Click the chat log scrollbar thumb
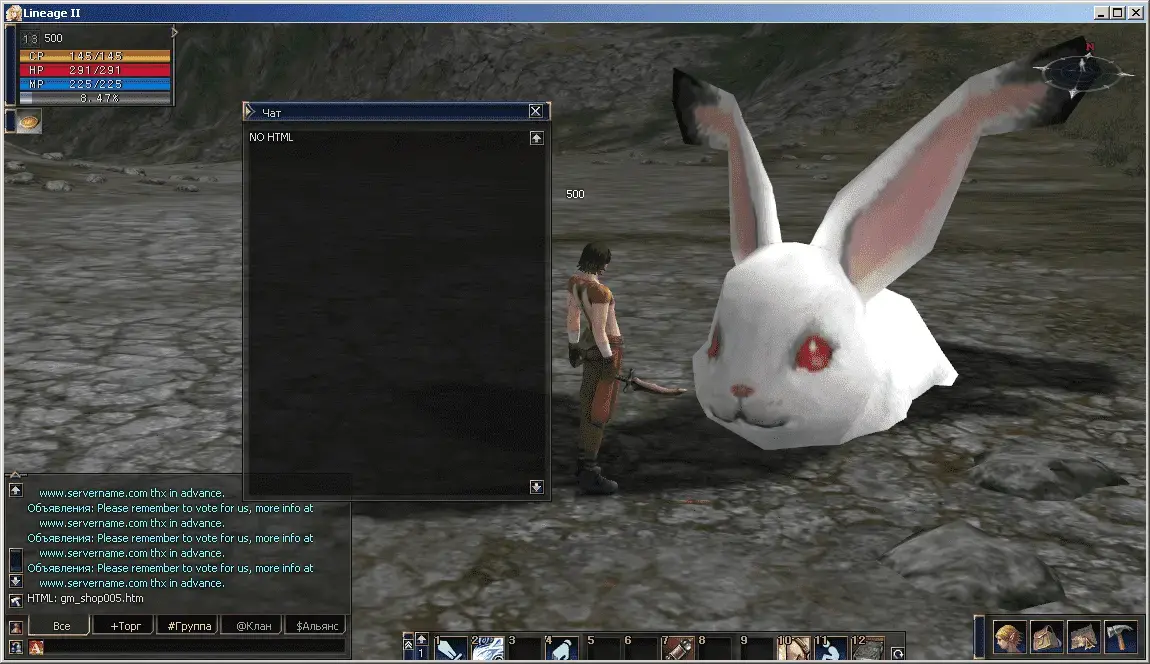1150x664 pixels. click(x=15, y=561)
